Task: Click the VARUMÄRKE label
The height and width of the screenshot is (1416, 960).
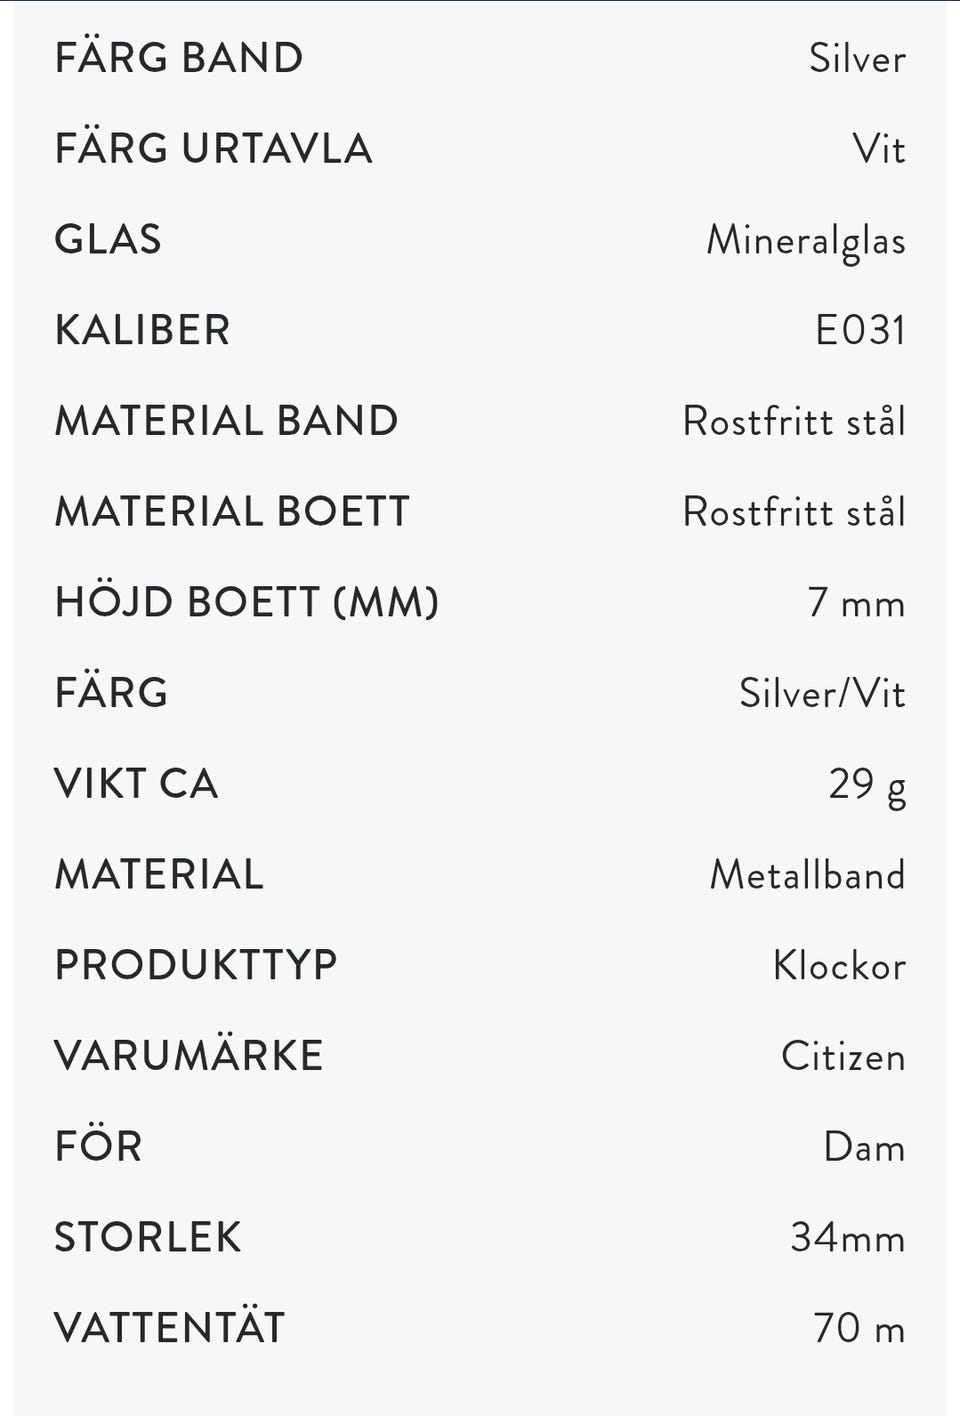Action: click(189, 1056)
